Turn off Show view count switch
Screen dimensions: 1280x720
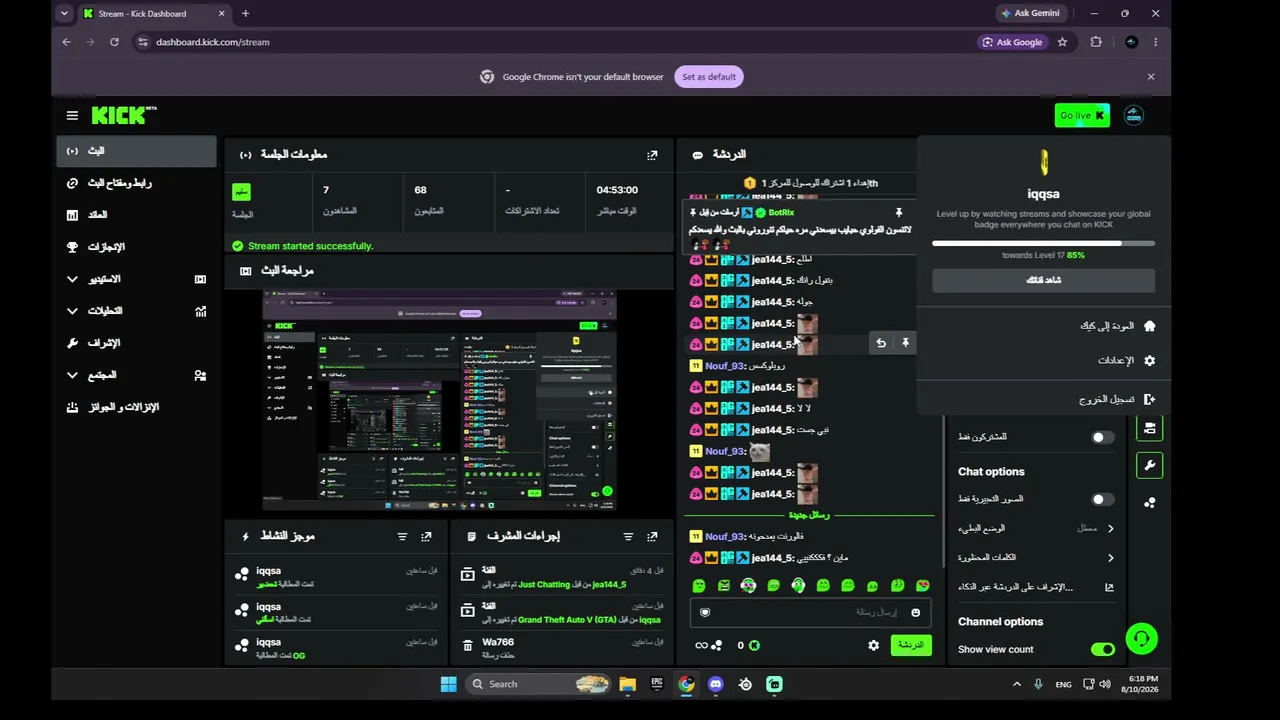(x=1102, y=649)
